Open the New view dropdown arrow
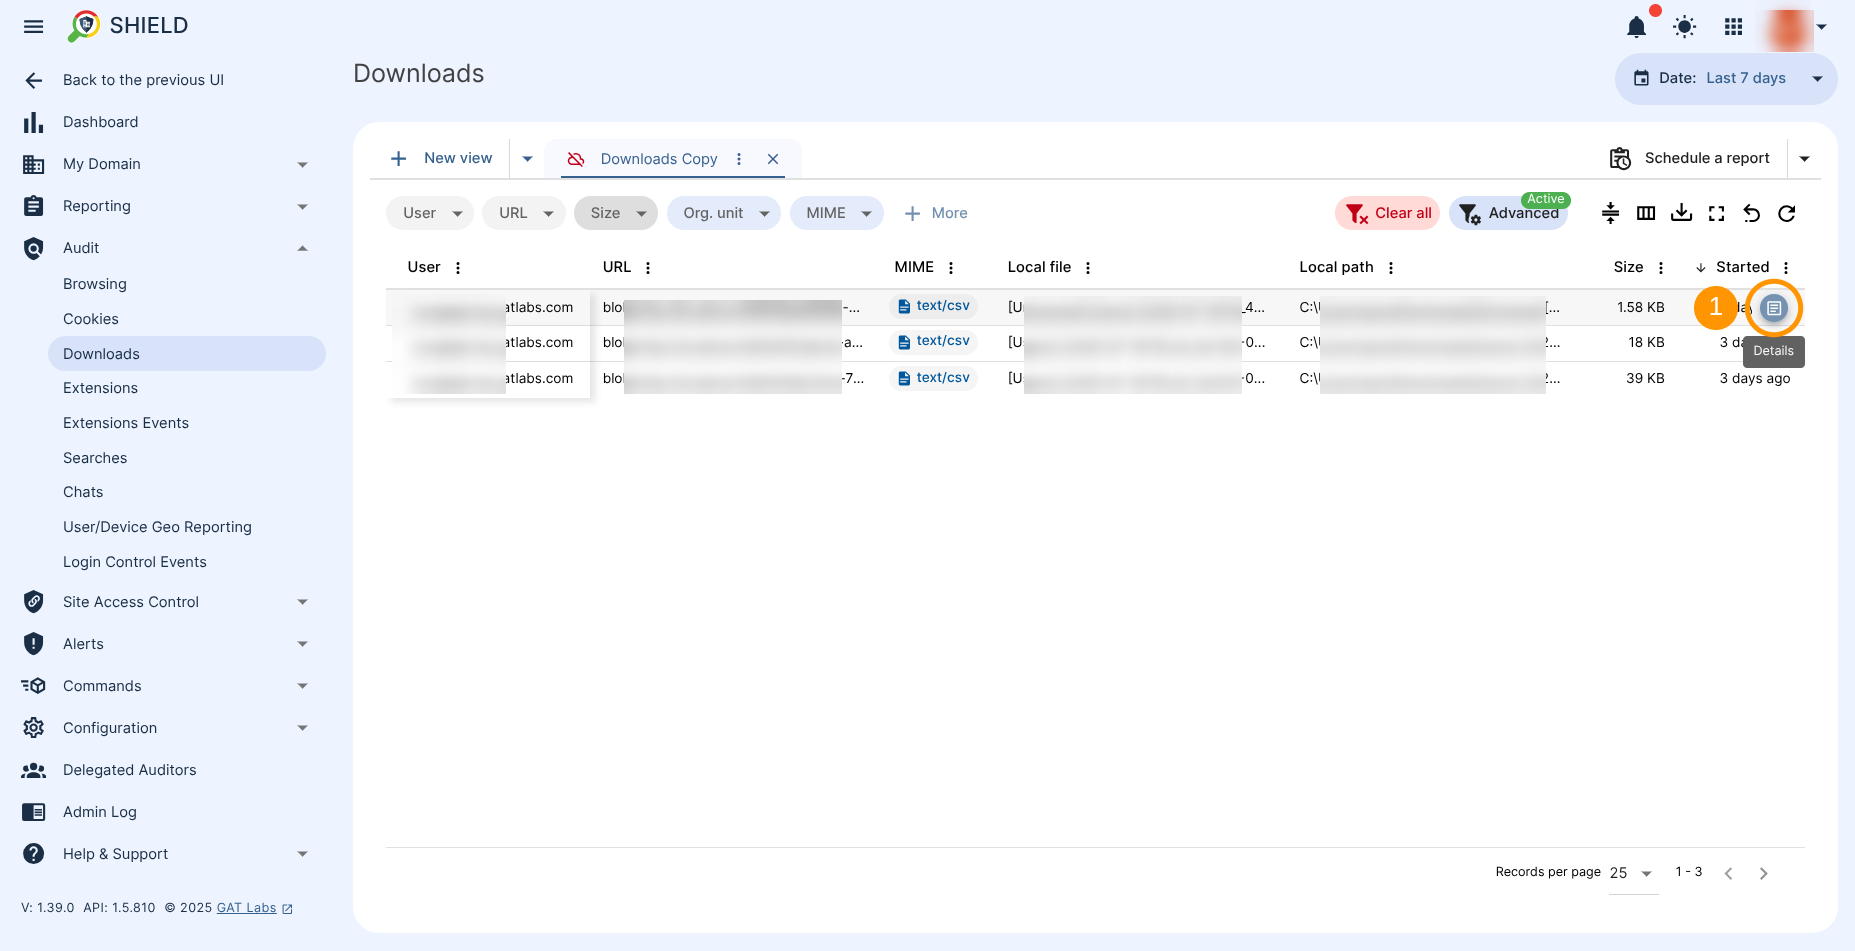The height and width of the screenshot is (951, 1855). point(527,159)
